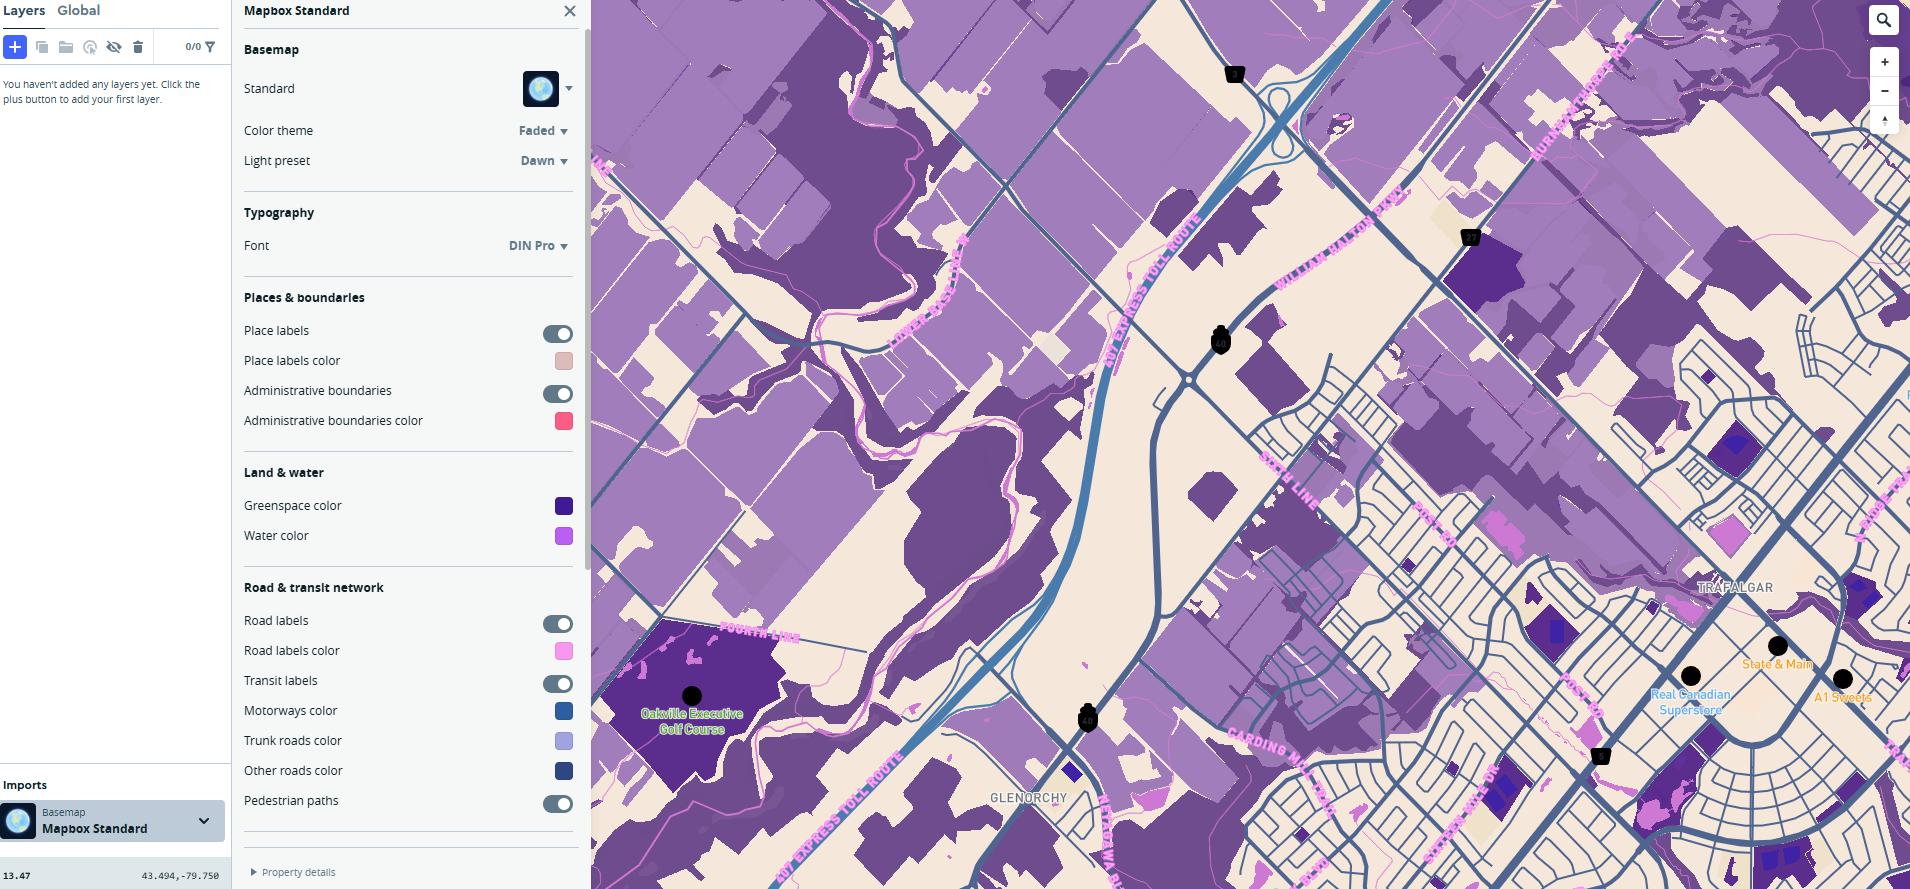1910x889 pixels.
Task: Select the Mapbox Standard basemap import
Action: click(x=112, y=821)
